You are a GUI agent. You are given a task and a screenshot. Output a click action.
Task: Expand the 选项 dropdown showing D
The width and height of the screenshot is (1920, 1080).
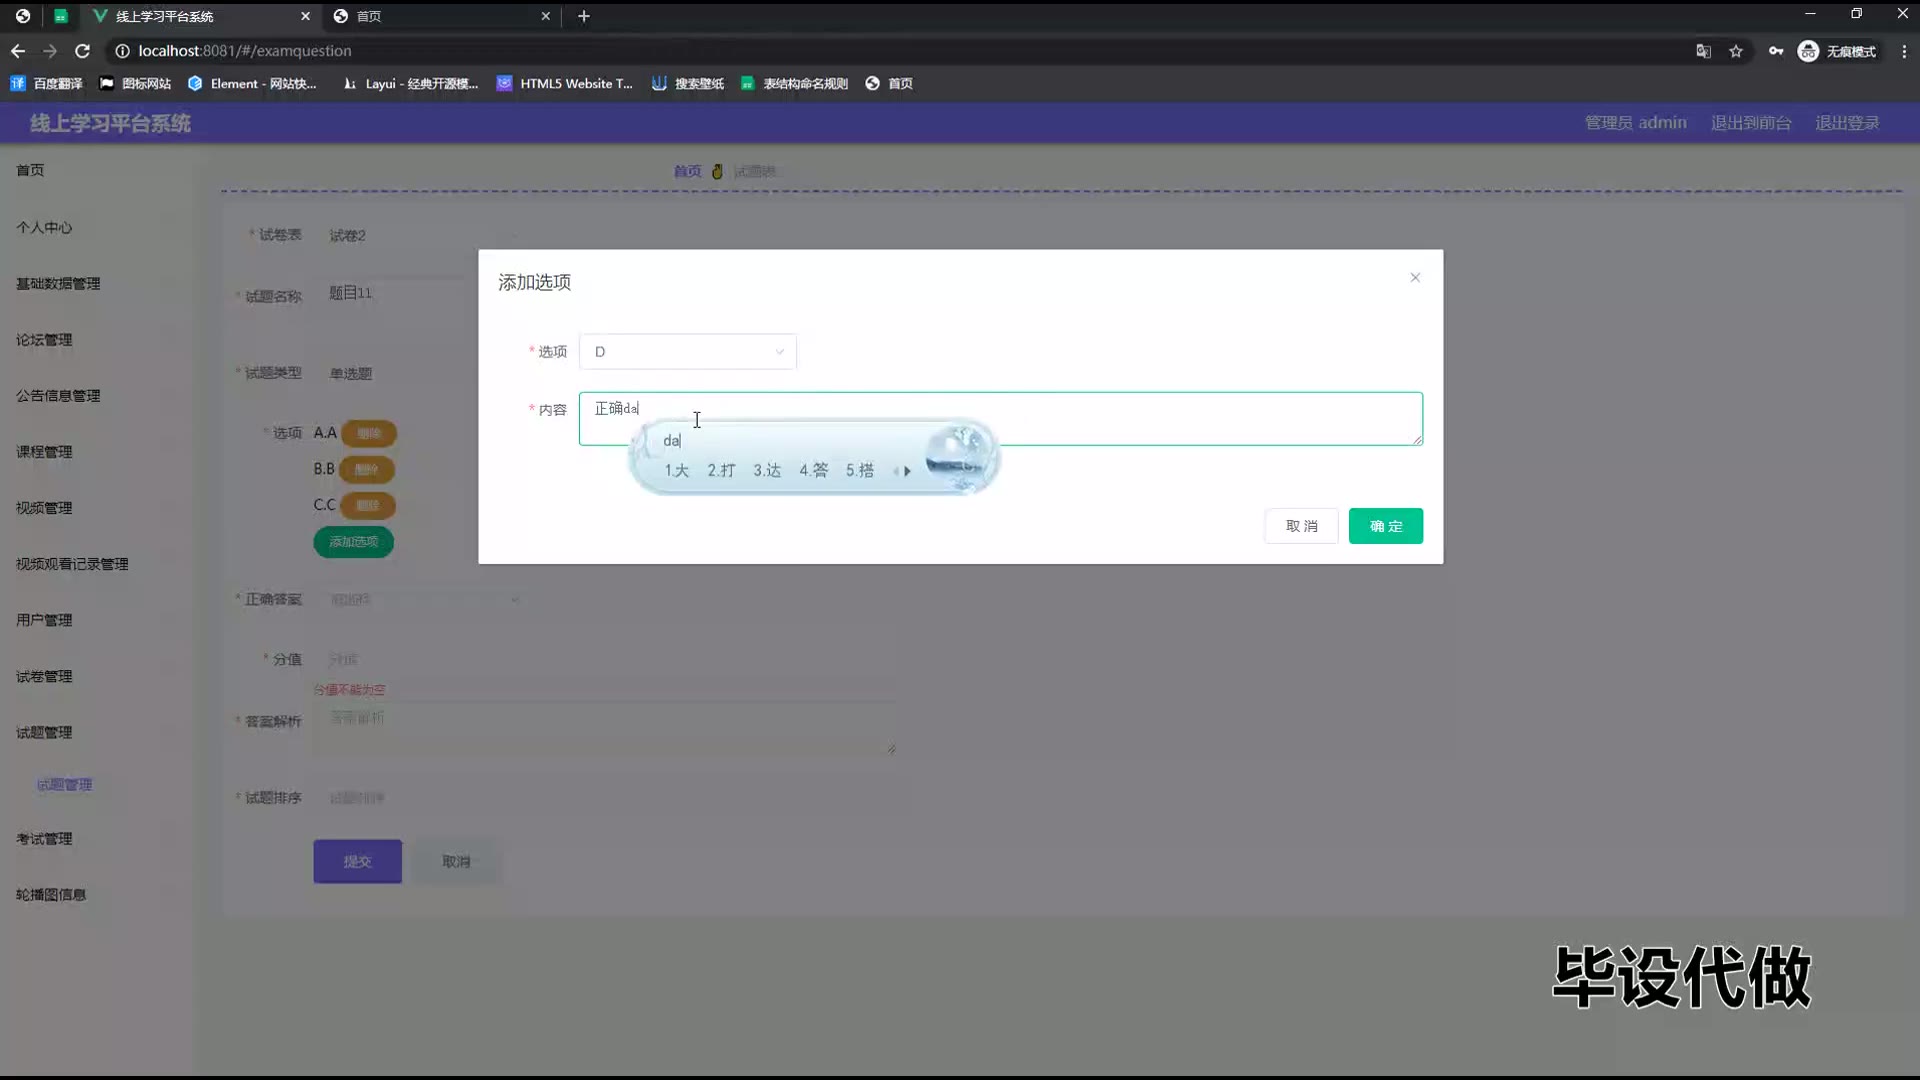[x=688, y=352]
